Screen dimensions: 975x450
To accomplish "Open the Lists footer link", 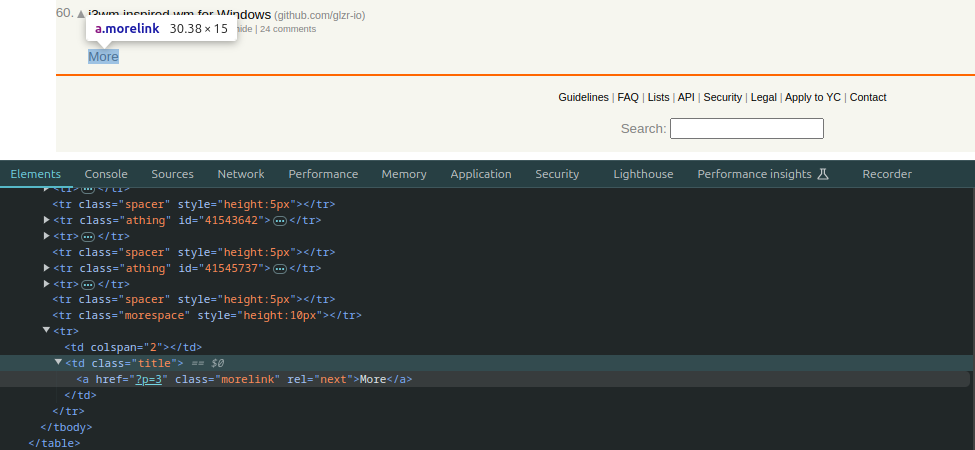I will click(x=658, y=97).
